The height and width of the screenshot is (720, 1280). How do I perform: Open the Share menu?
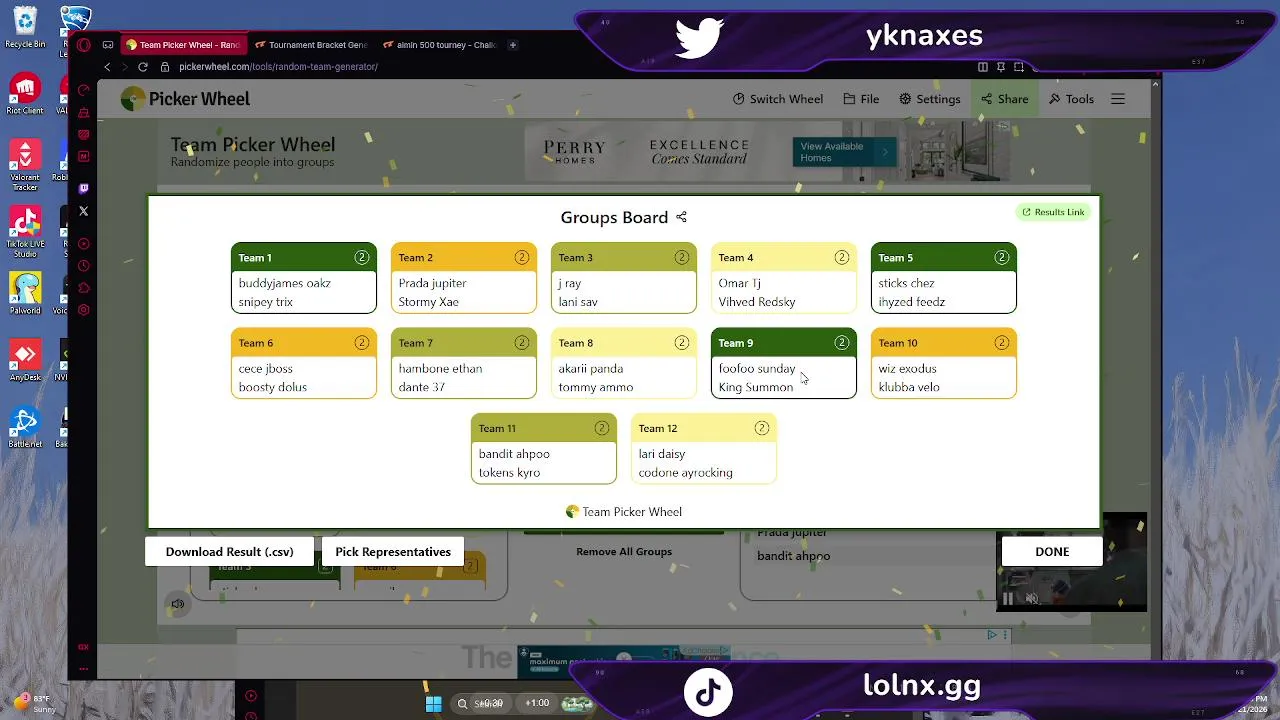[x=1004, y=99]
